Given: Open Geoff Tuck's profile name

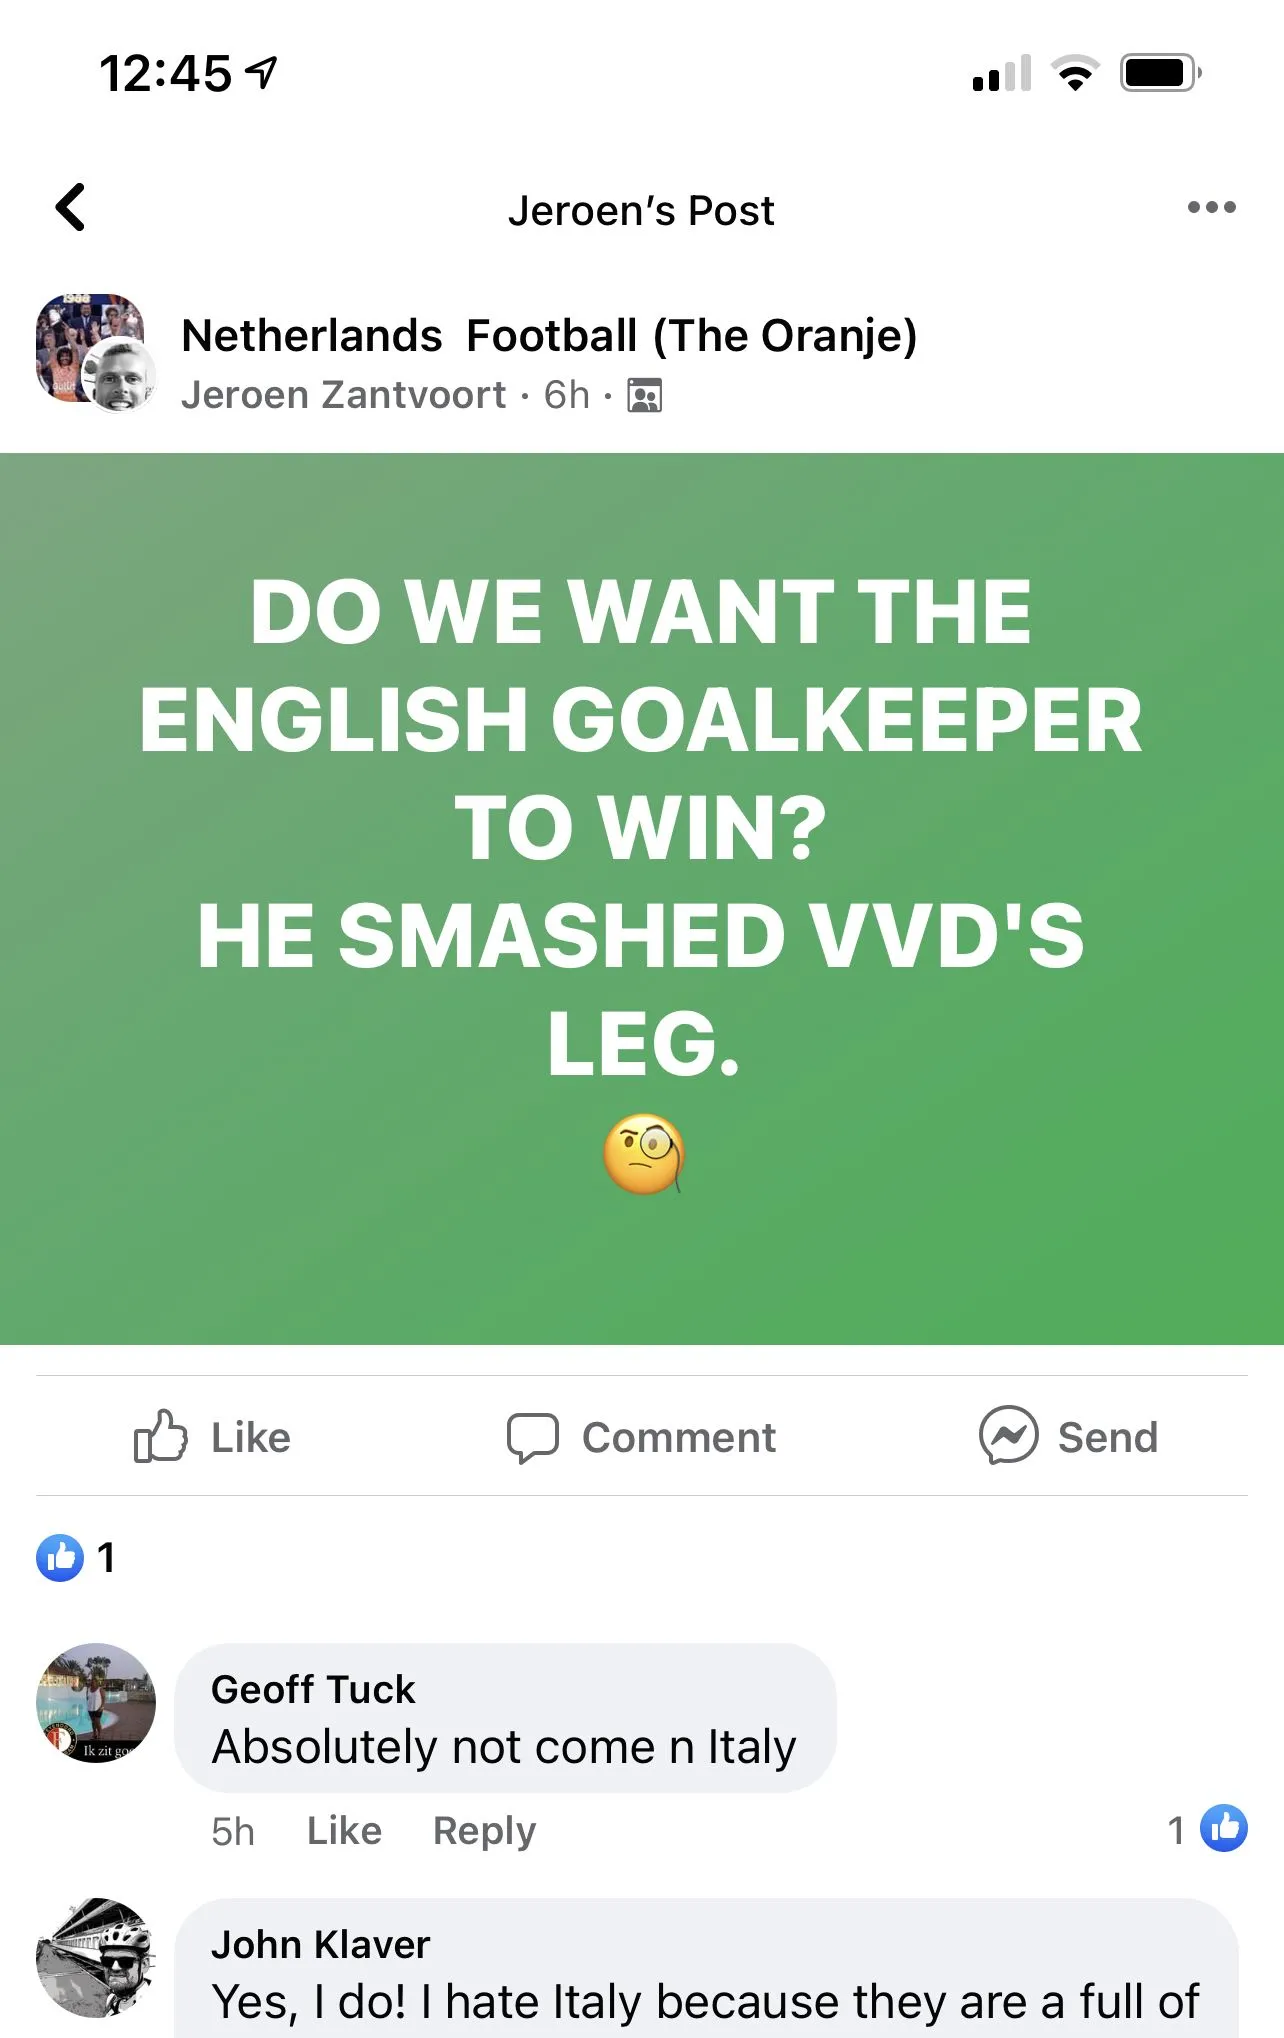Looking at the screenshot, I should point(313,1689).
